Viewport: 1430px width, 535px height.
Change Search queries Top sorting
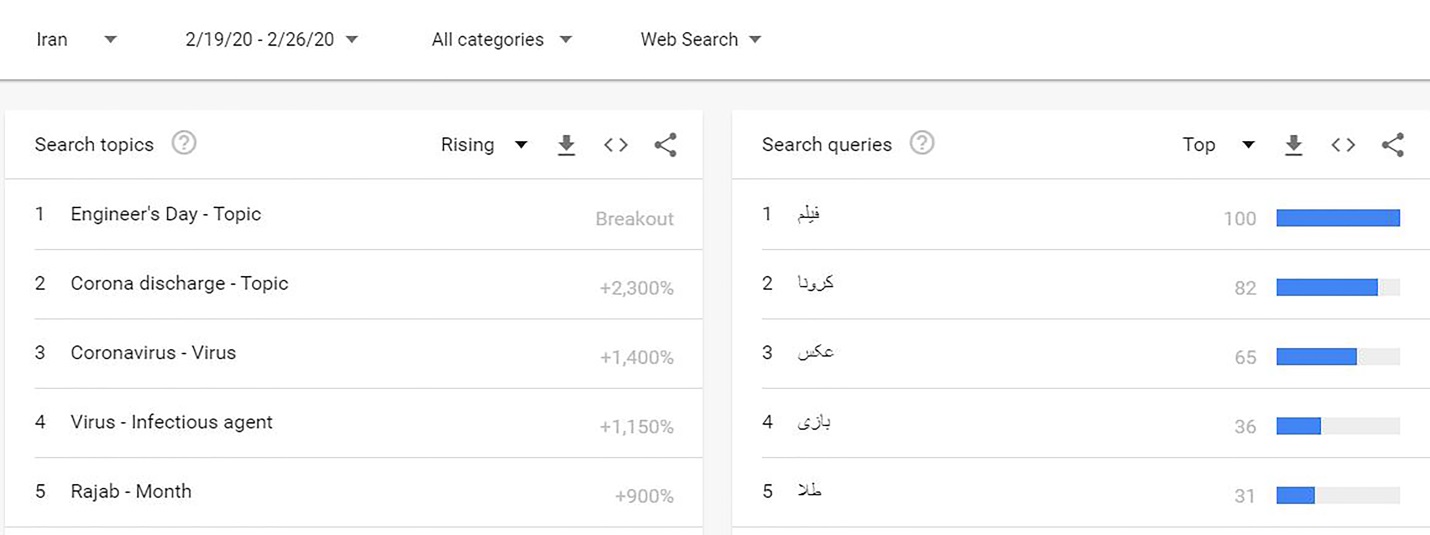coord(1218,145)
